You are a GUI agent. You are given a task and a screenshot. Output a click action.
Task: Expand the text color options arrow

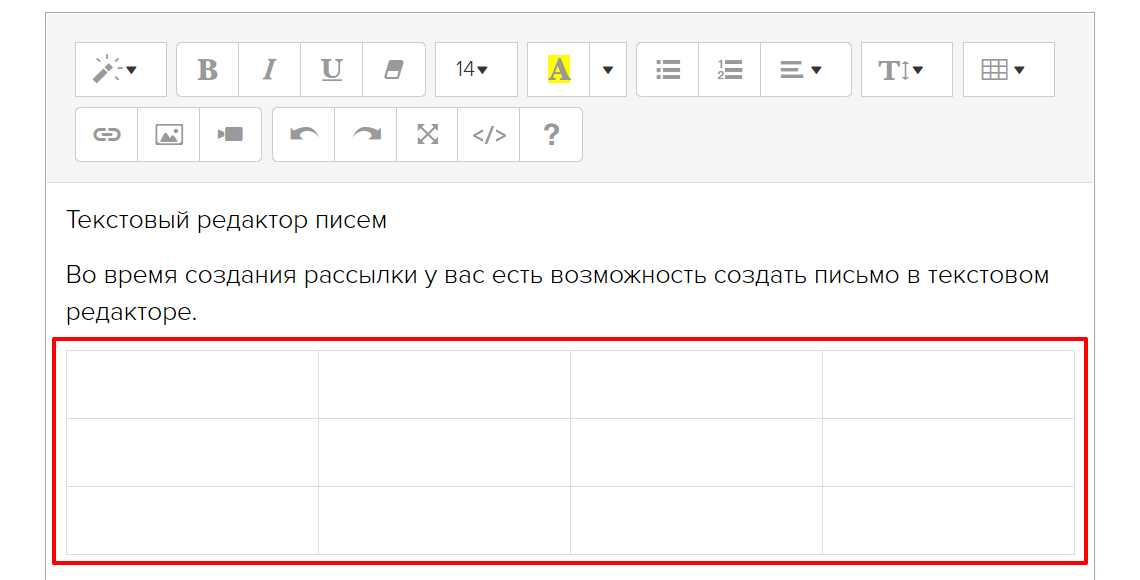(x=608, y=70)
